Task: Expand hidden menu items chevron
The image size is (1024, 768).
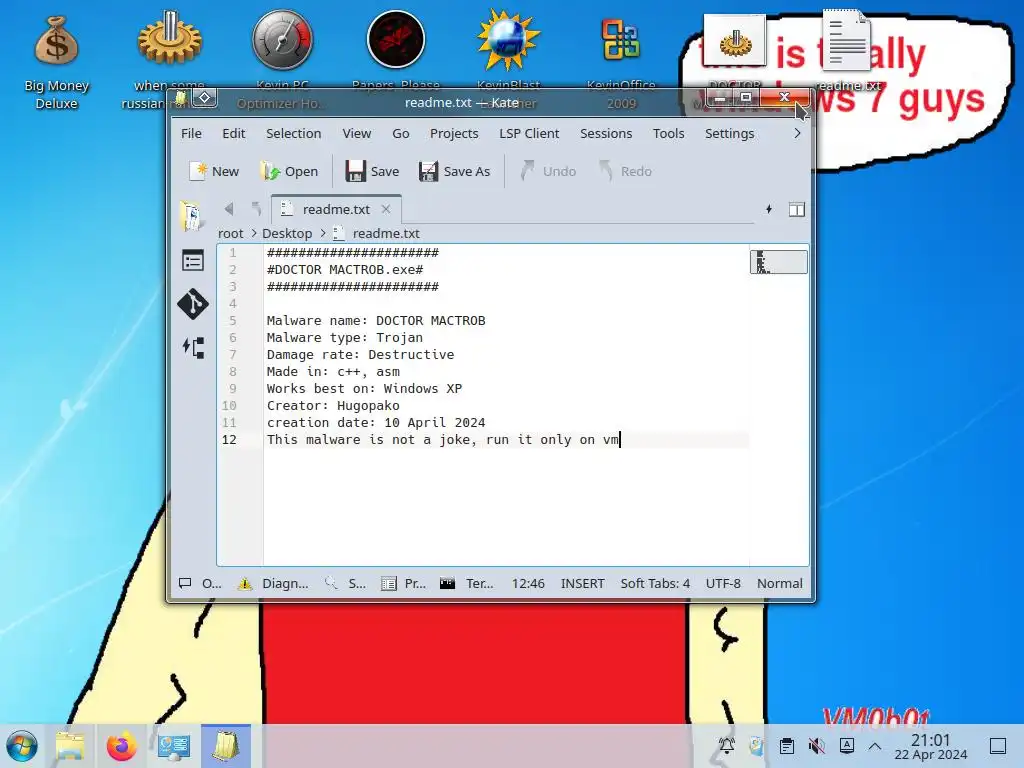Action: point(797,133)
